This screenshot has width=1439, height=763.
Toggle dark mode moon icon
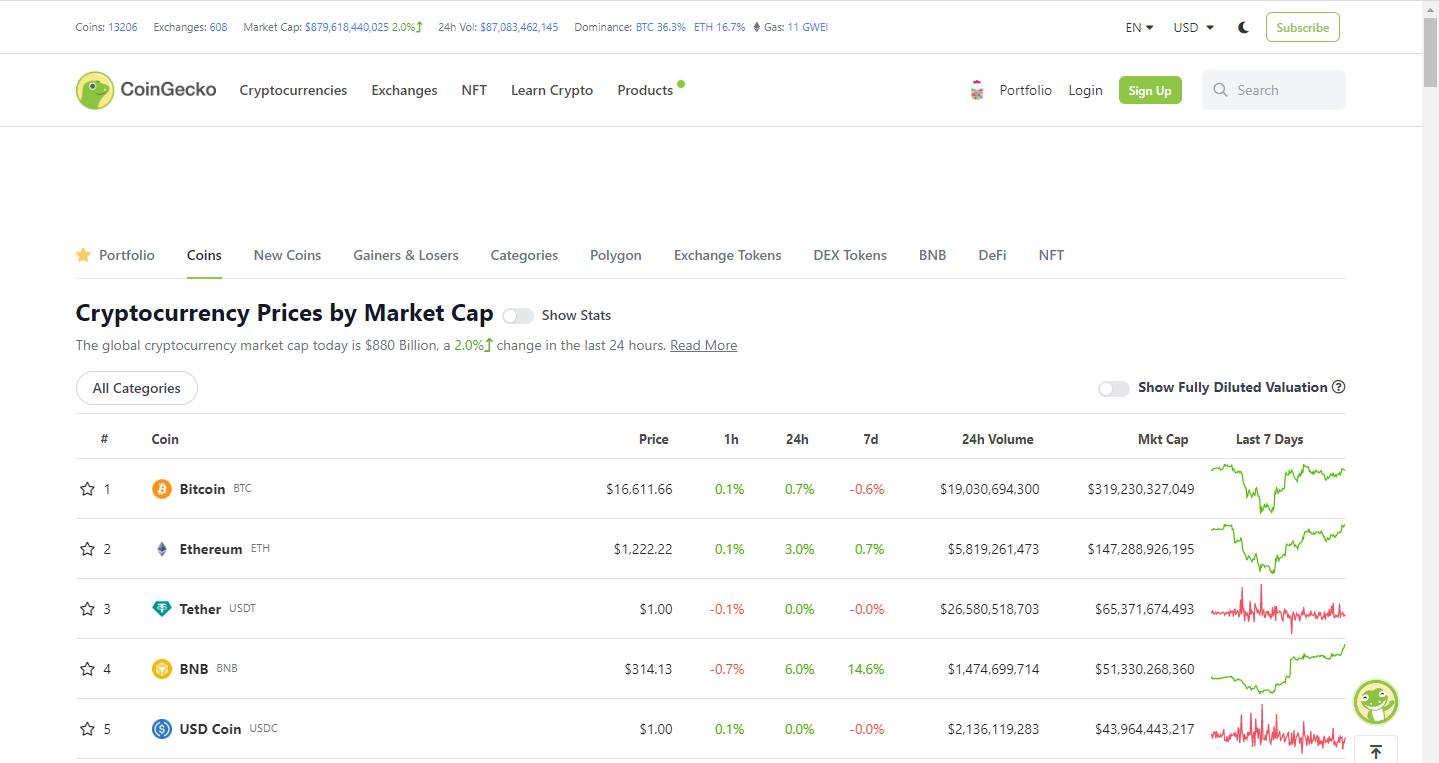pos(1243,27)
